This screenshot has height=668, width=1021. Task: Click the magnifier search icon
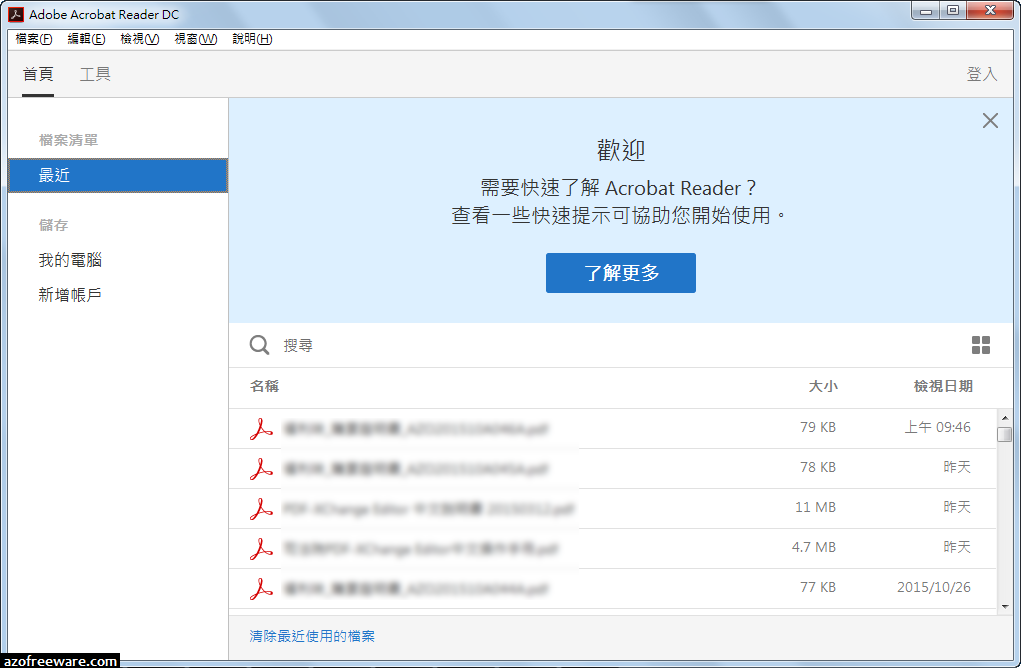259,345
